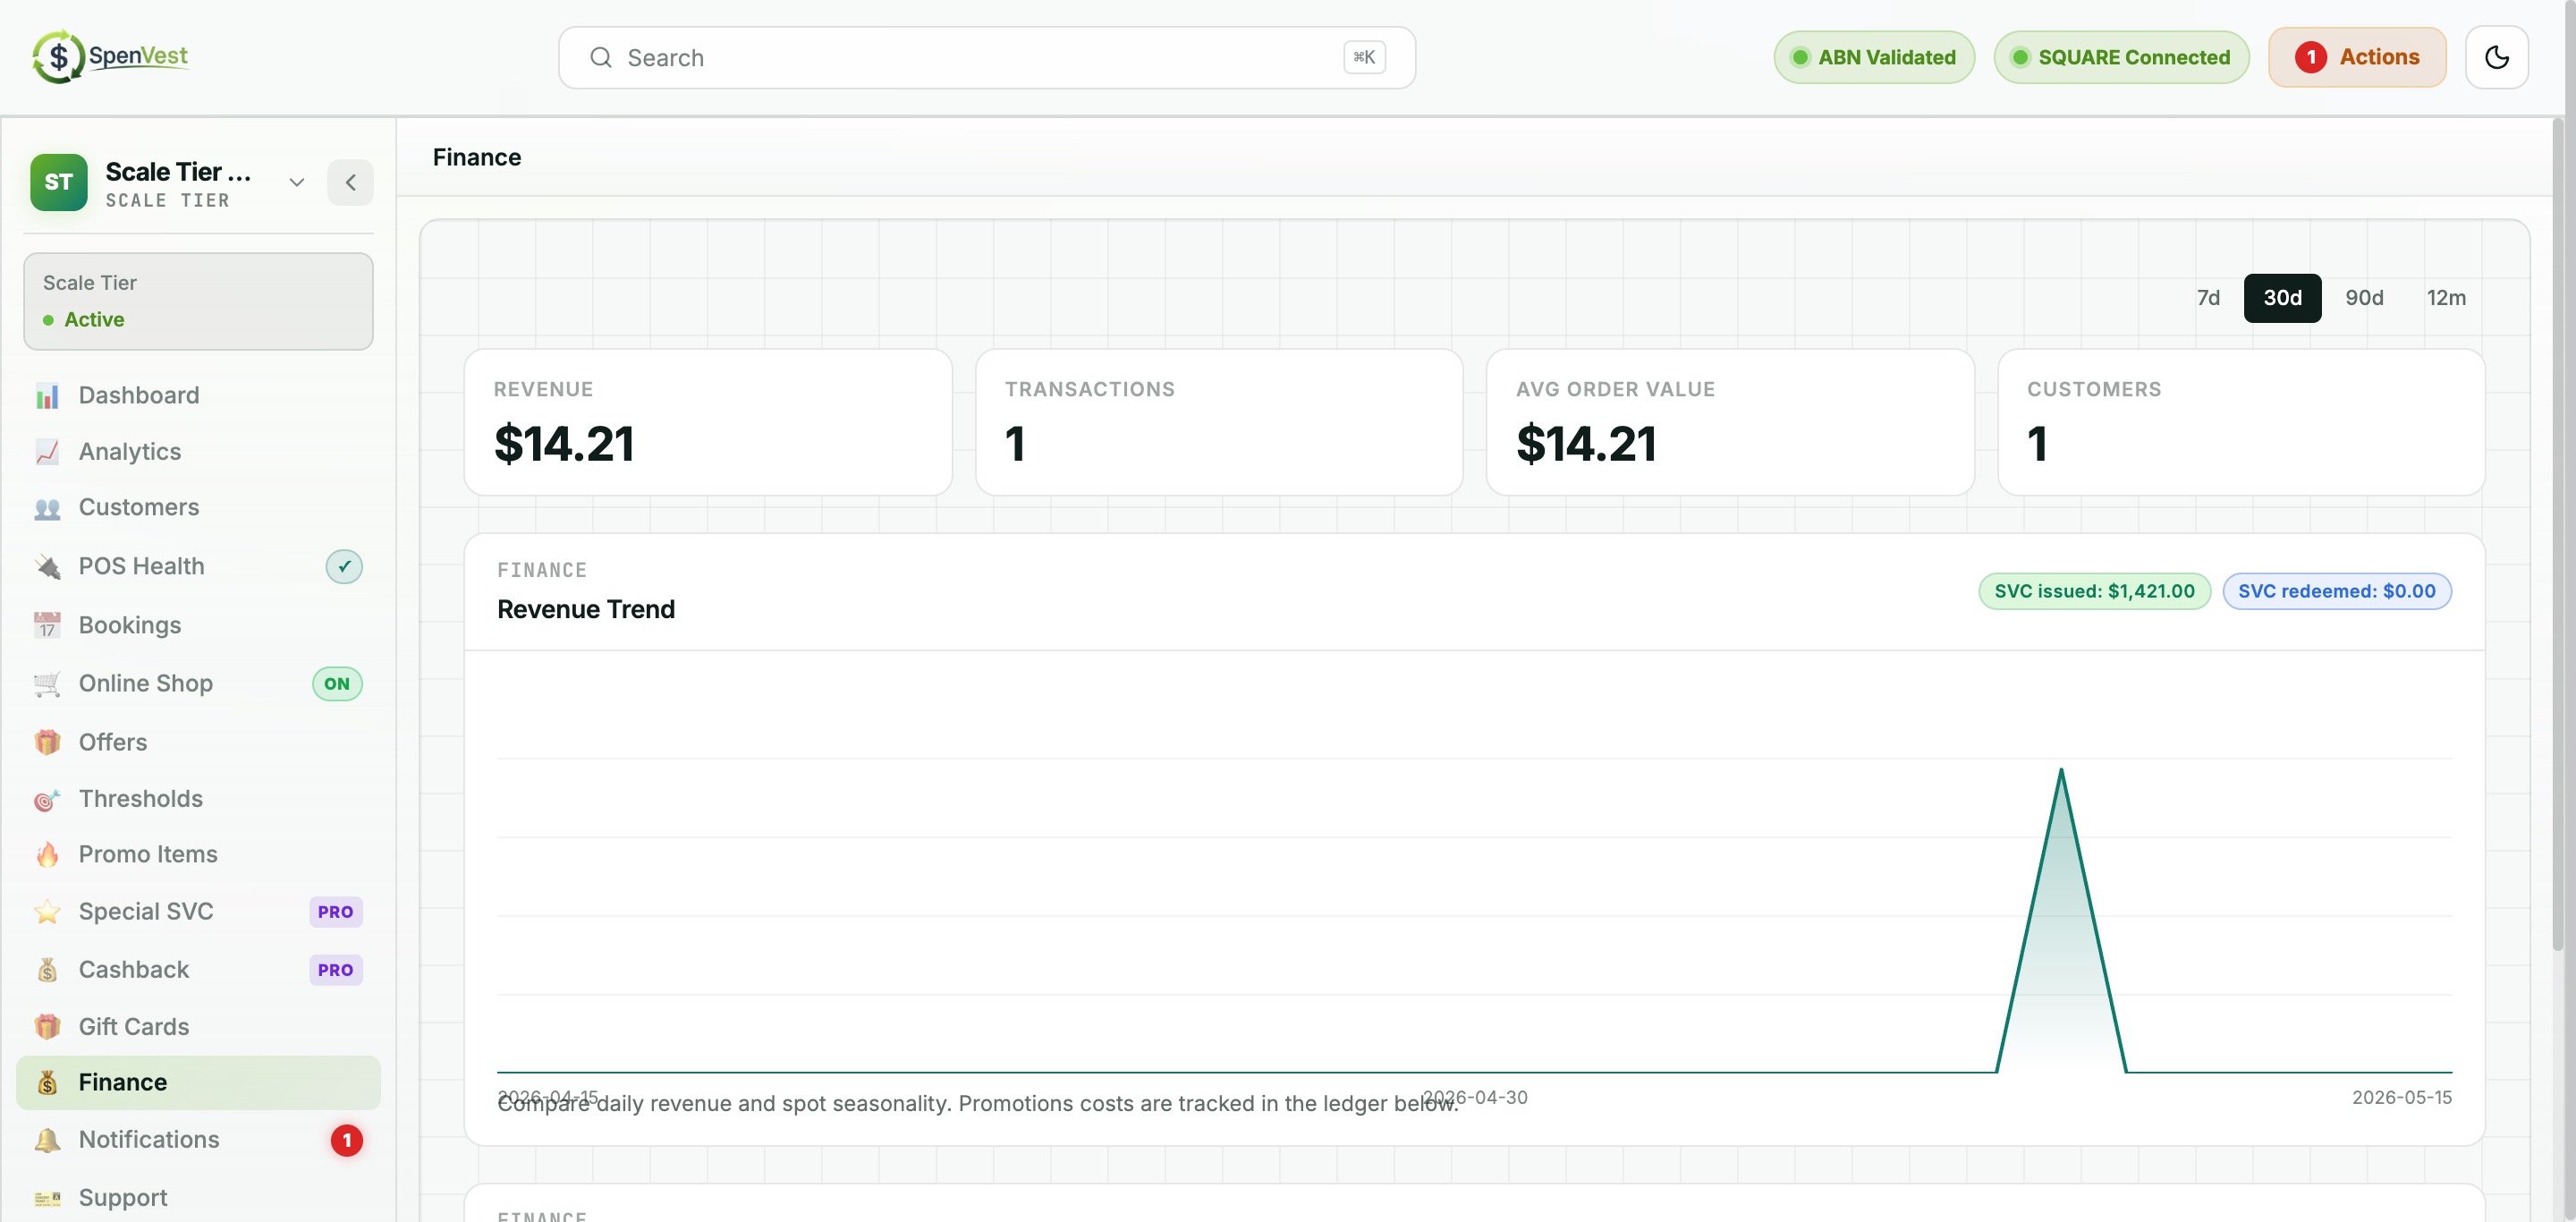
Task: Click SVC redeemed: $0.00 pill
Action: [x=2336, y=591]
